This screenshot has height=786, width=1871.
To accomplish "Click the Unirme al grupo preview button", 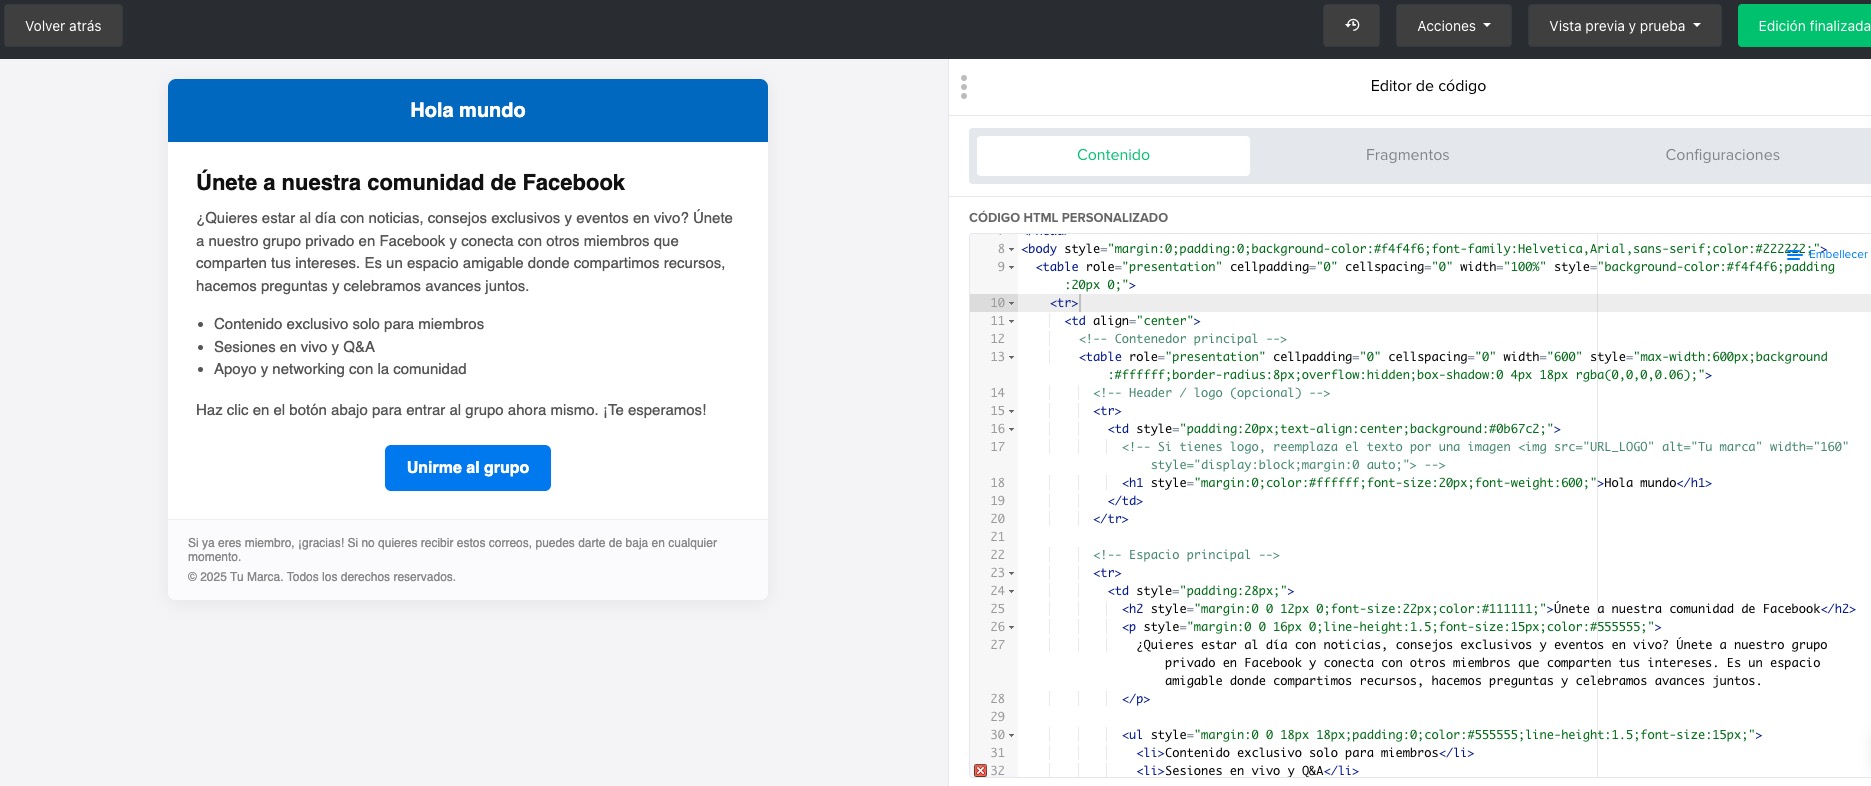I will pos(468,468).
